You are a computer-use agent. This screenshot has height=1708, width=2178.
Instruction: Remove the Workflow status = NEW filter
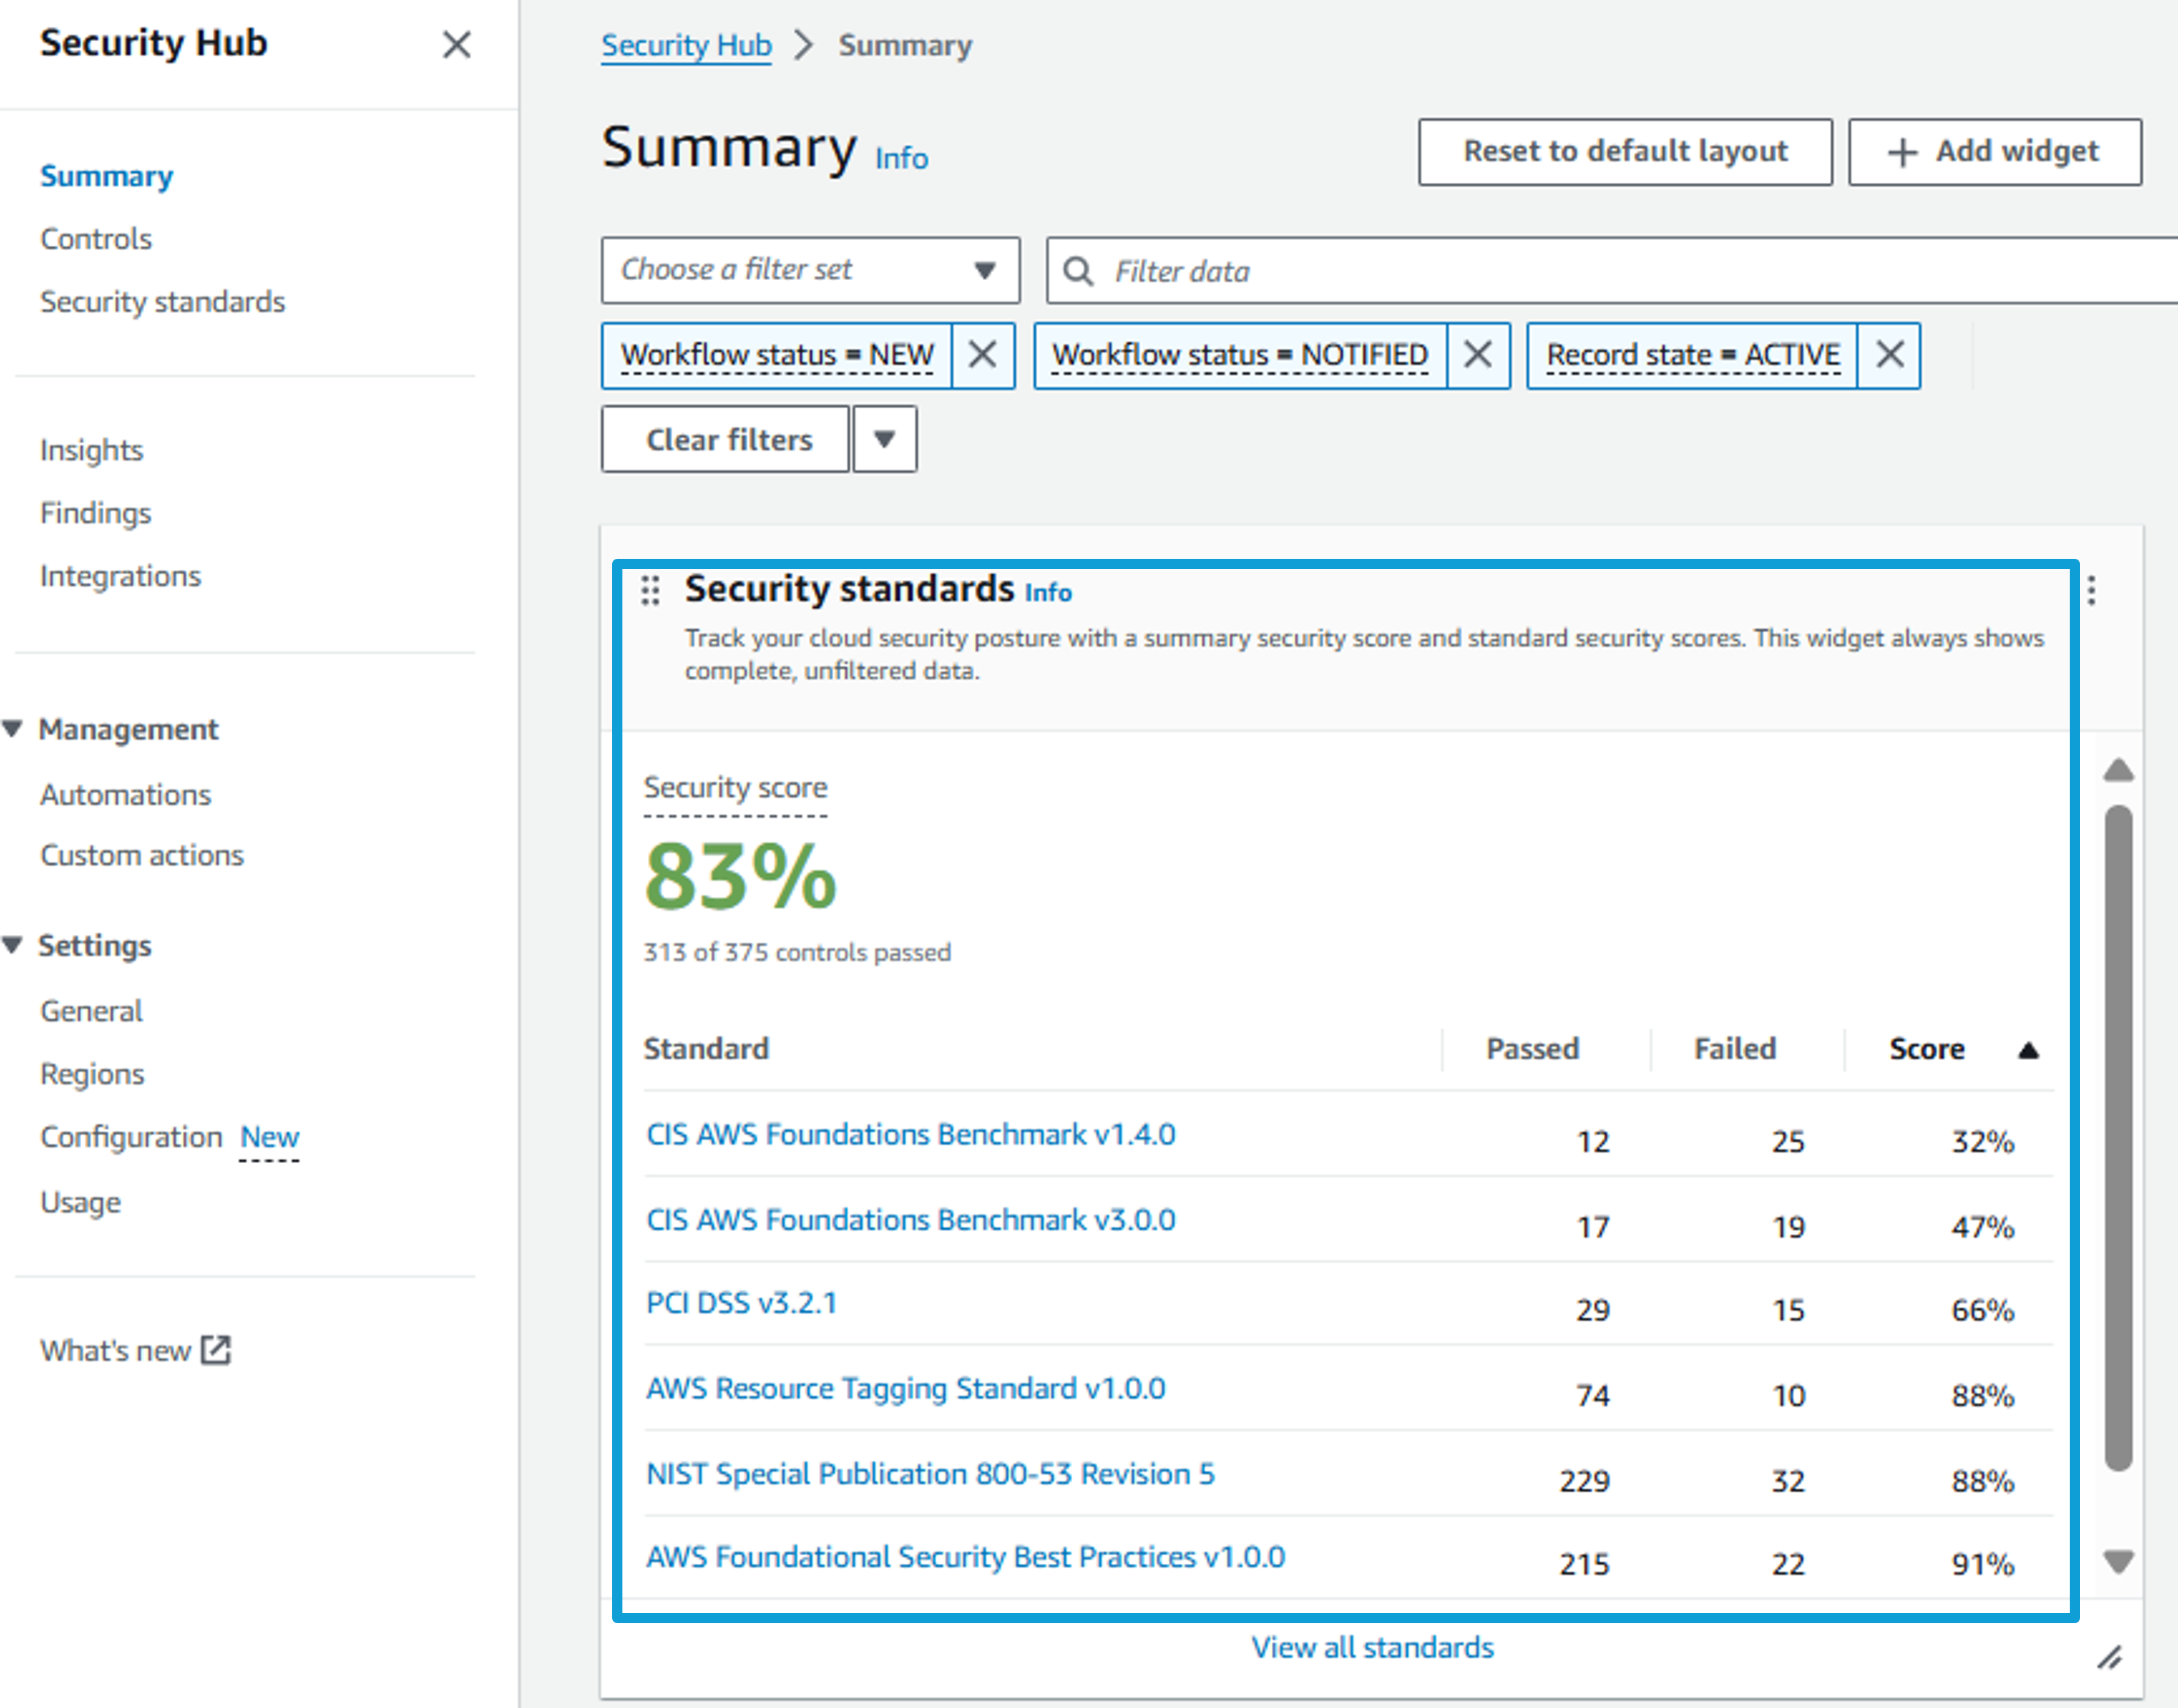tap(983, 355)
